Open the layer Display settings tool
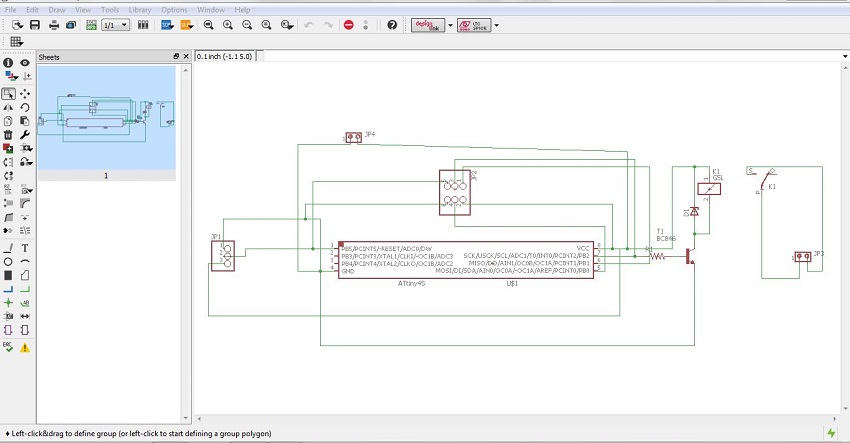The height and width of the screenshot is (443, 850). click(10, 76)
